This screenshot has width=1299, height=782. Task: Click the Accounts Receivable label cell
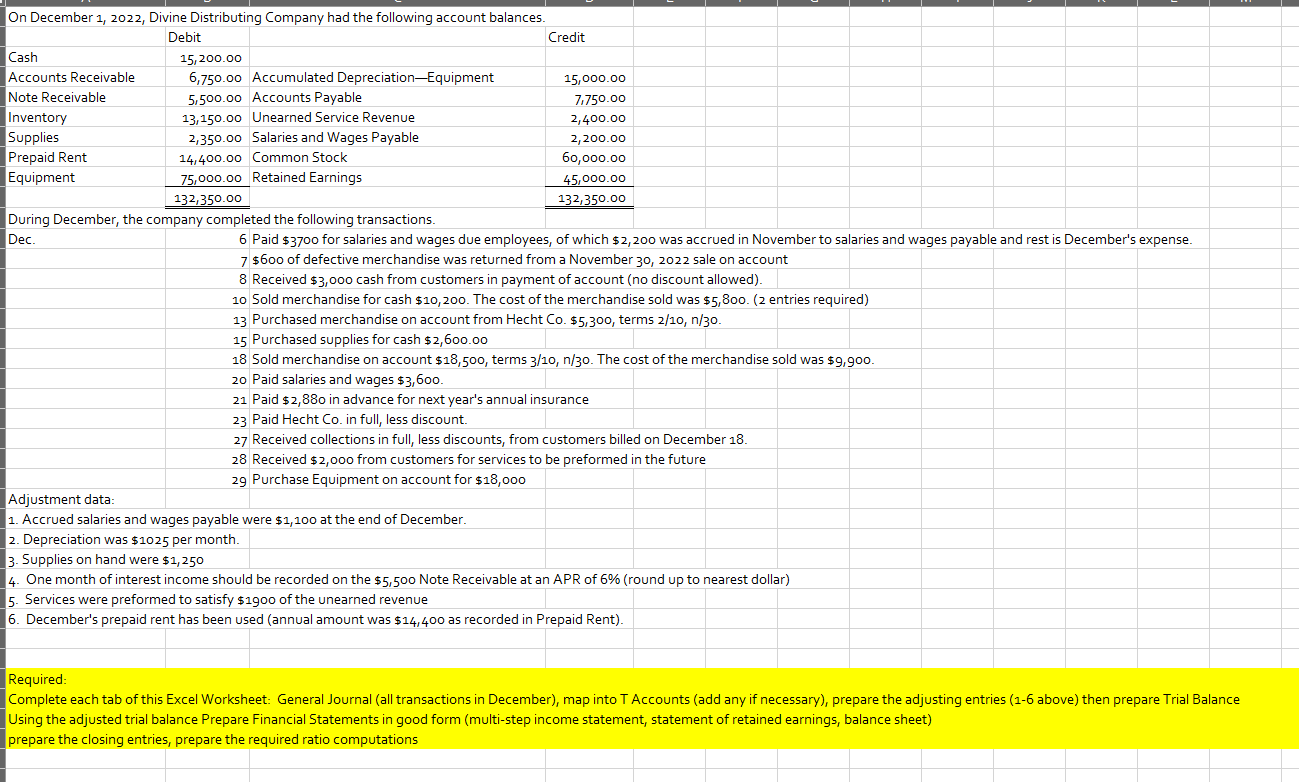pos(71,77)
